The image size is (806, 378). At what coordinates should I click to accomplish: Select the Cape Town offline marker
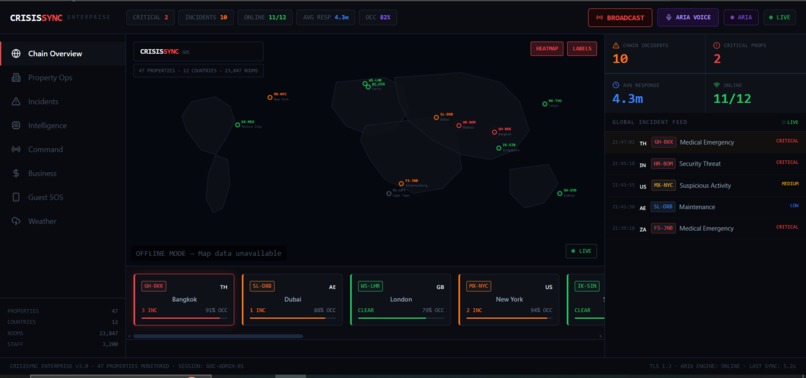[x=389, y=193]
